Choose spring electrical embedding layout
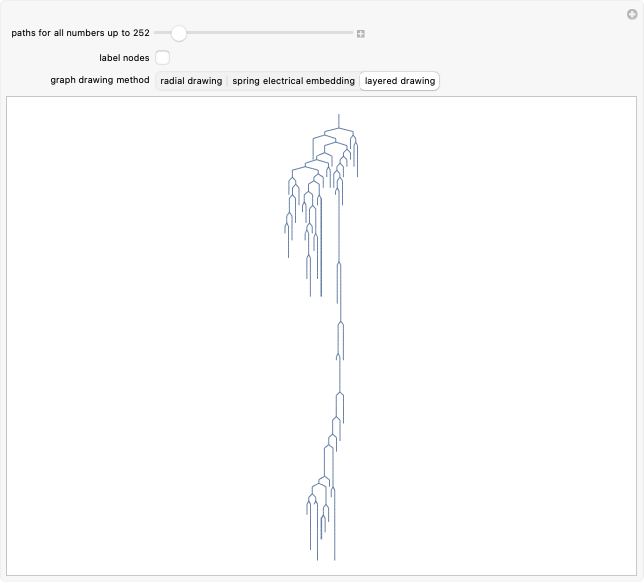The width and height of the screenshot is (644, 583). coord(293,81)
